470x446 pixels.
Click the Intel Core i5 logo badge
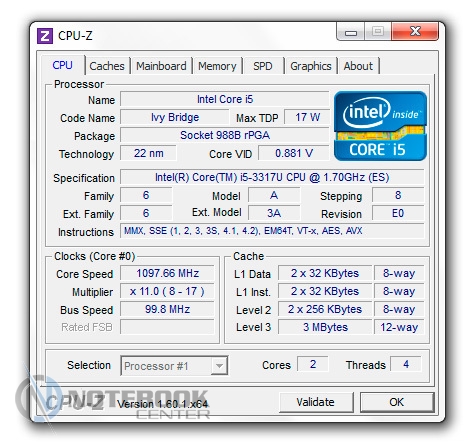[380, 126]
